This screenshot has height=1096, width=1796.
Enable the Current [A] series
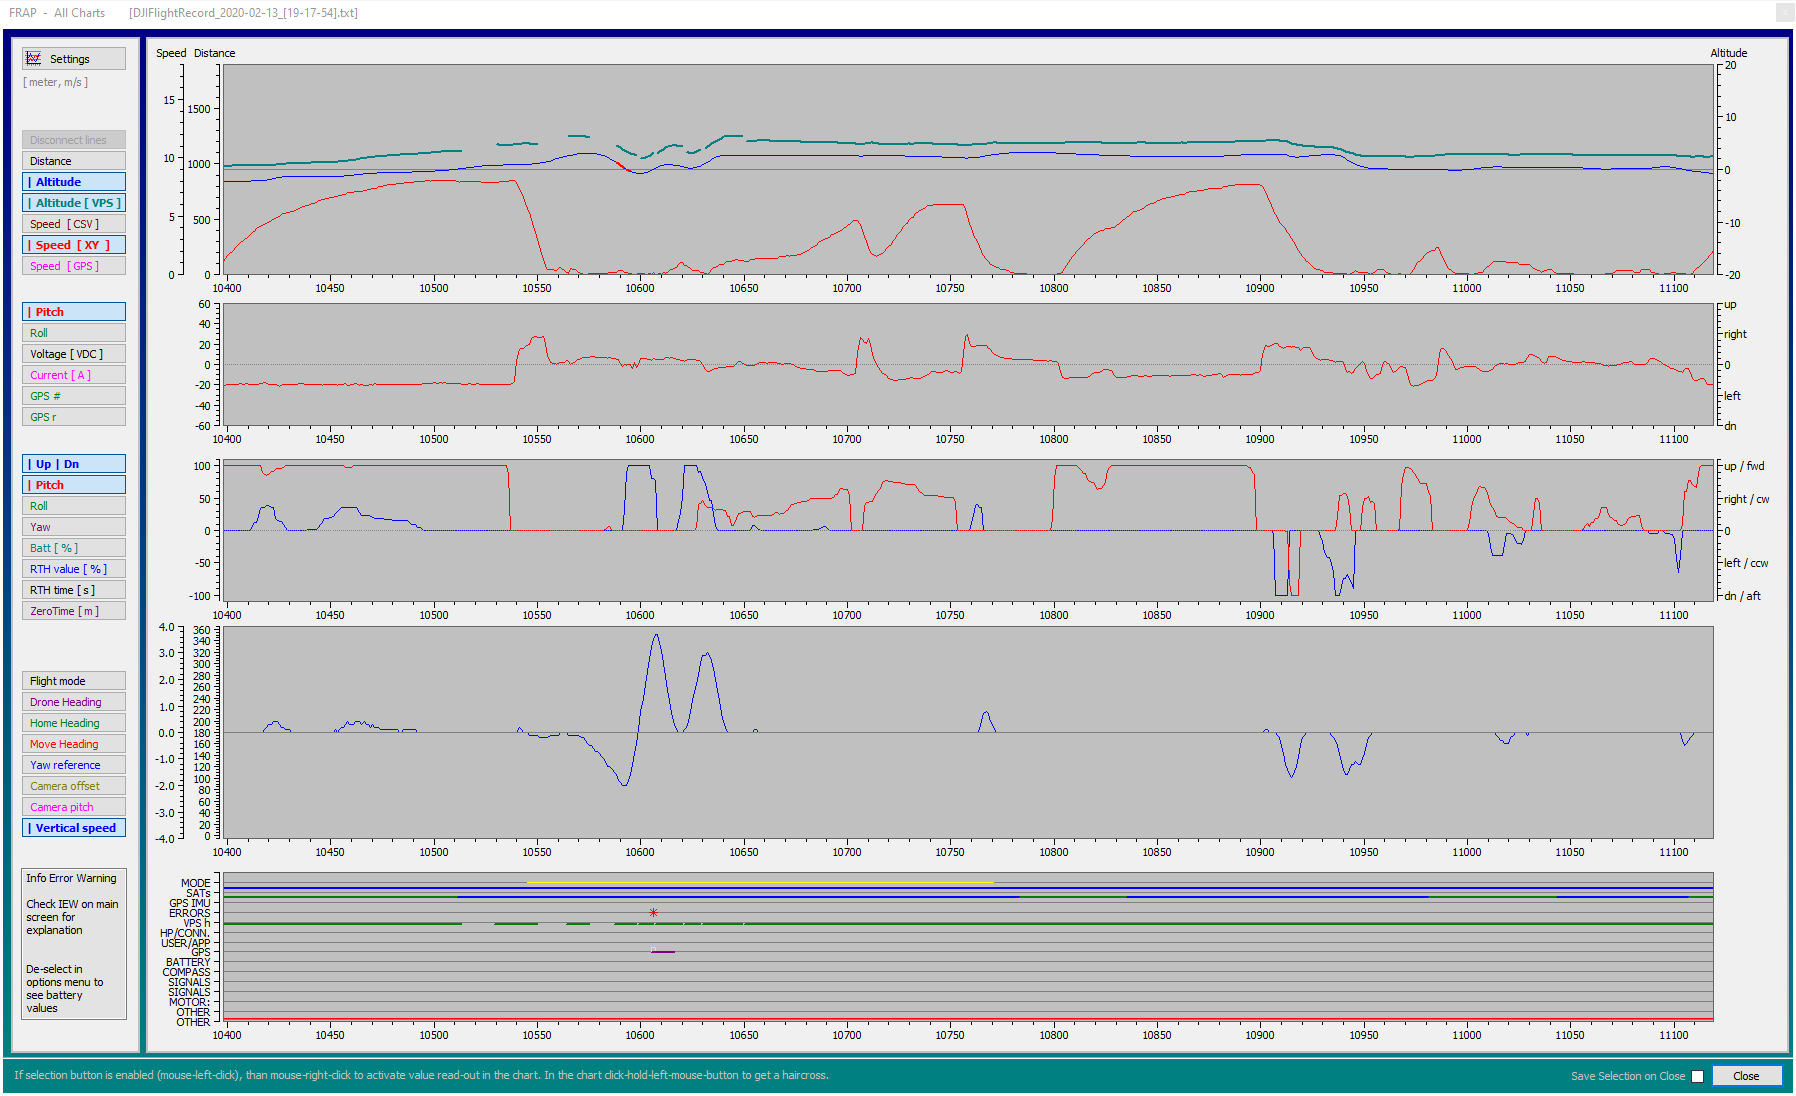pos(74,375)
